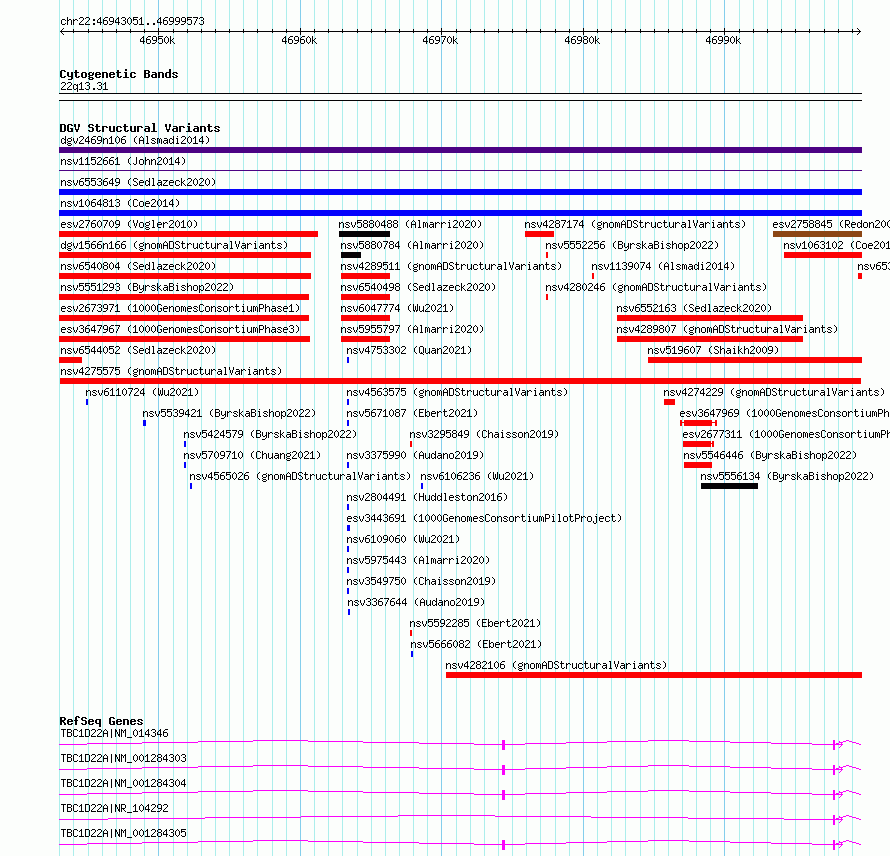Select nsv5546446 (ByrskaBishop2022) variant
Viewport: 890px width, 856px height.
pyautogui.click(x=770, y=455)
